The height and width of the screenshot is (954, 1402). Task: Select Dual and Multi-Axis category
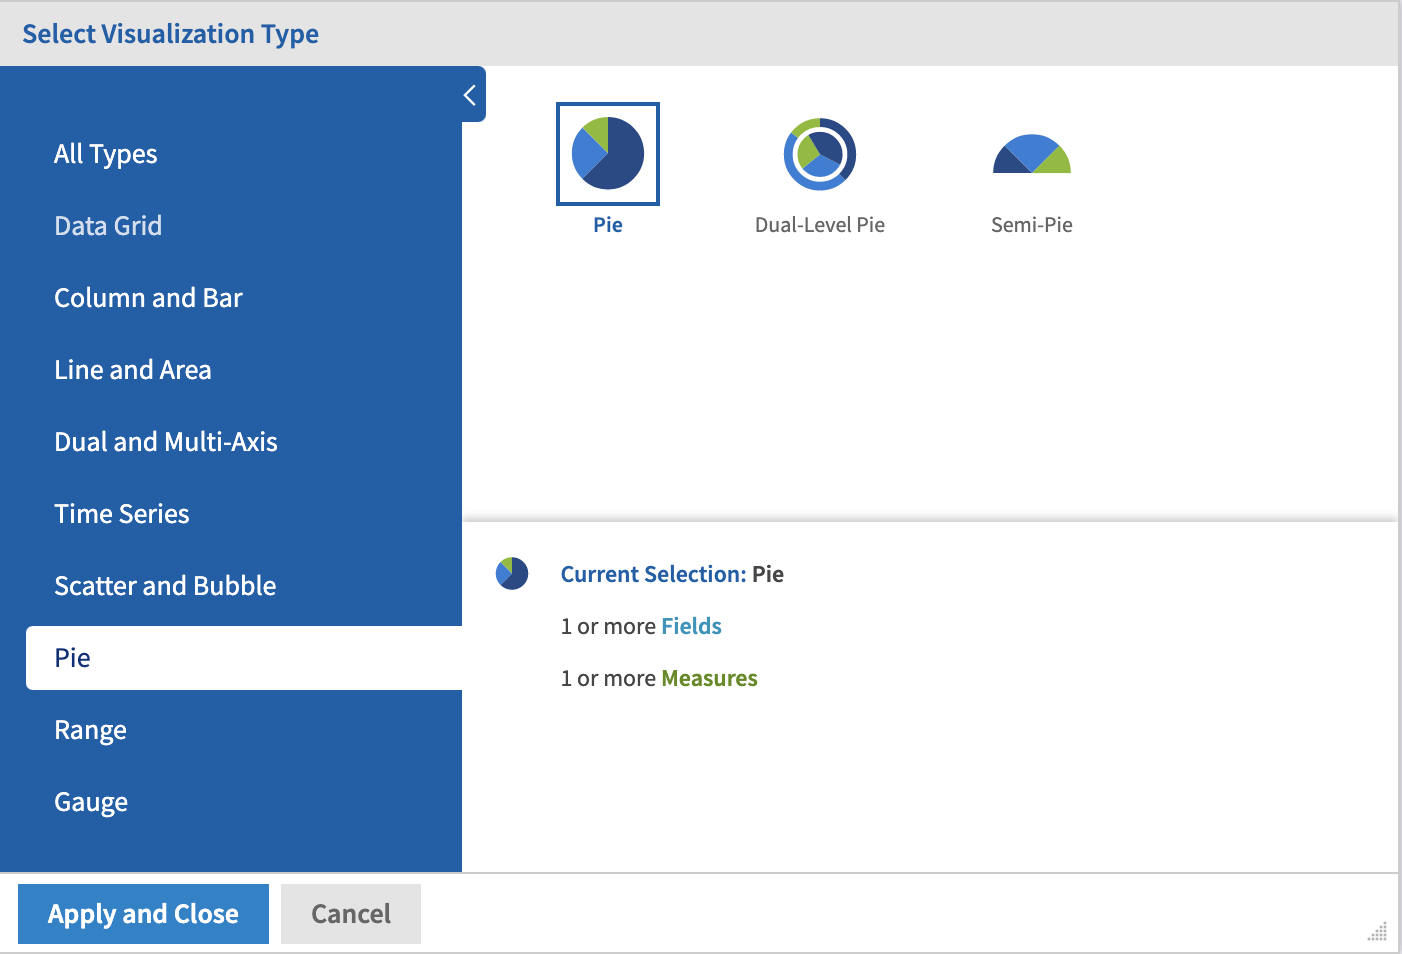(166, 442)
